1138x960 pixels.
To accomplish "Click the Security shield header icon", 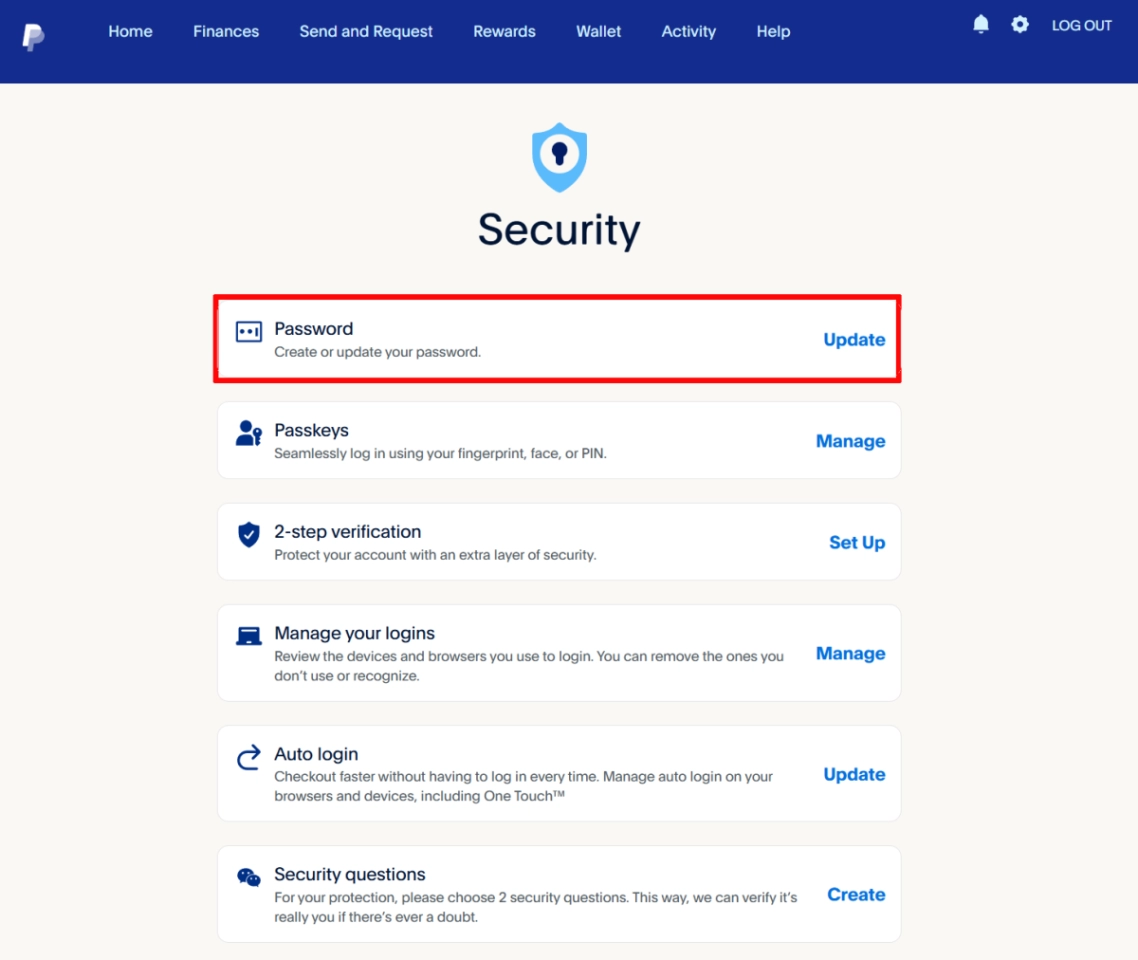I will (559, 157).
